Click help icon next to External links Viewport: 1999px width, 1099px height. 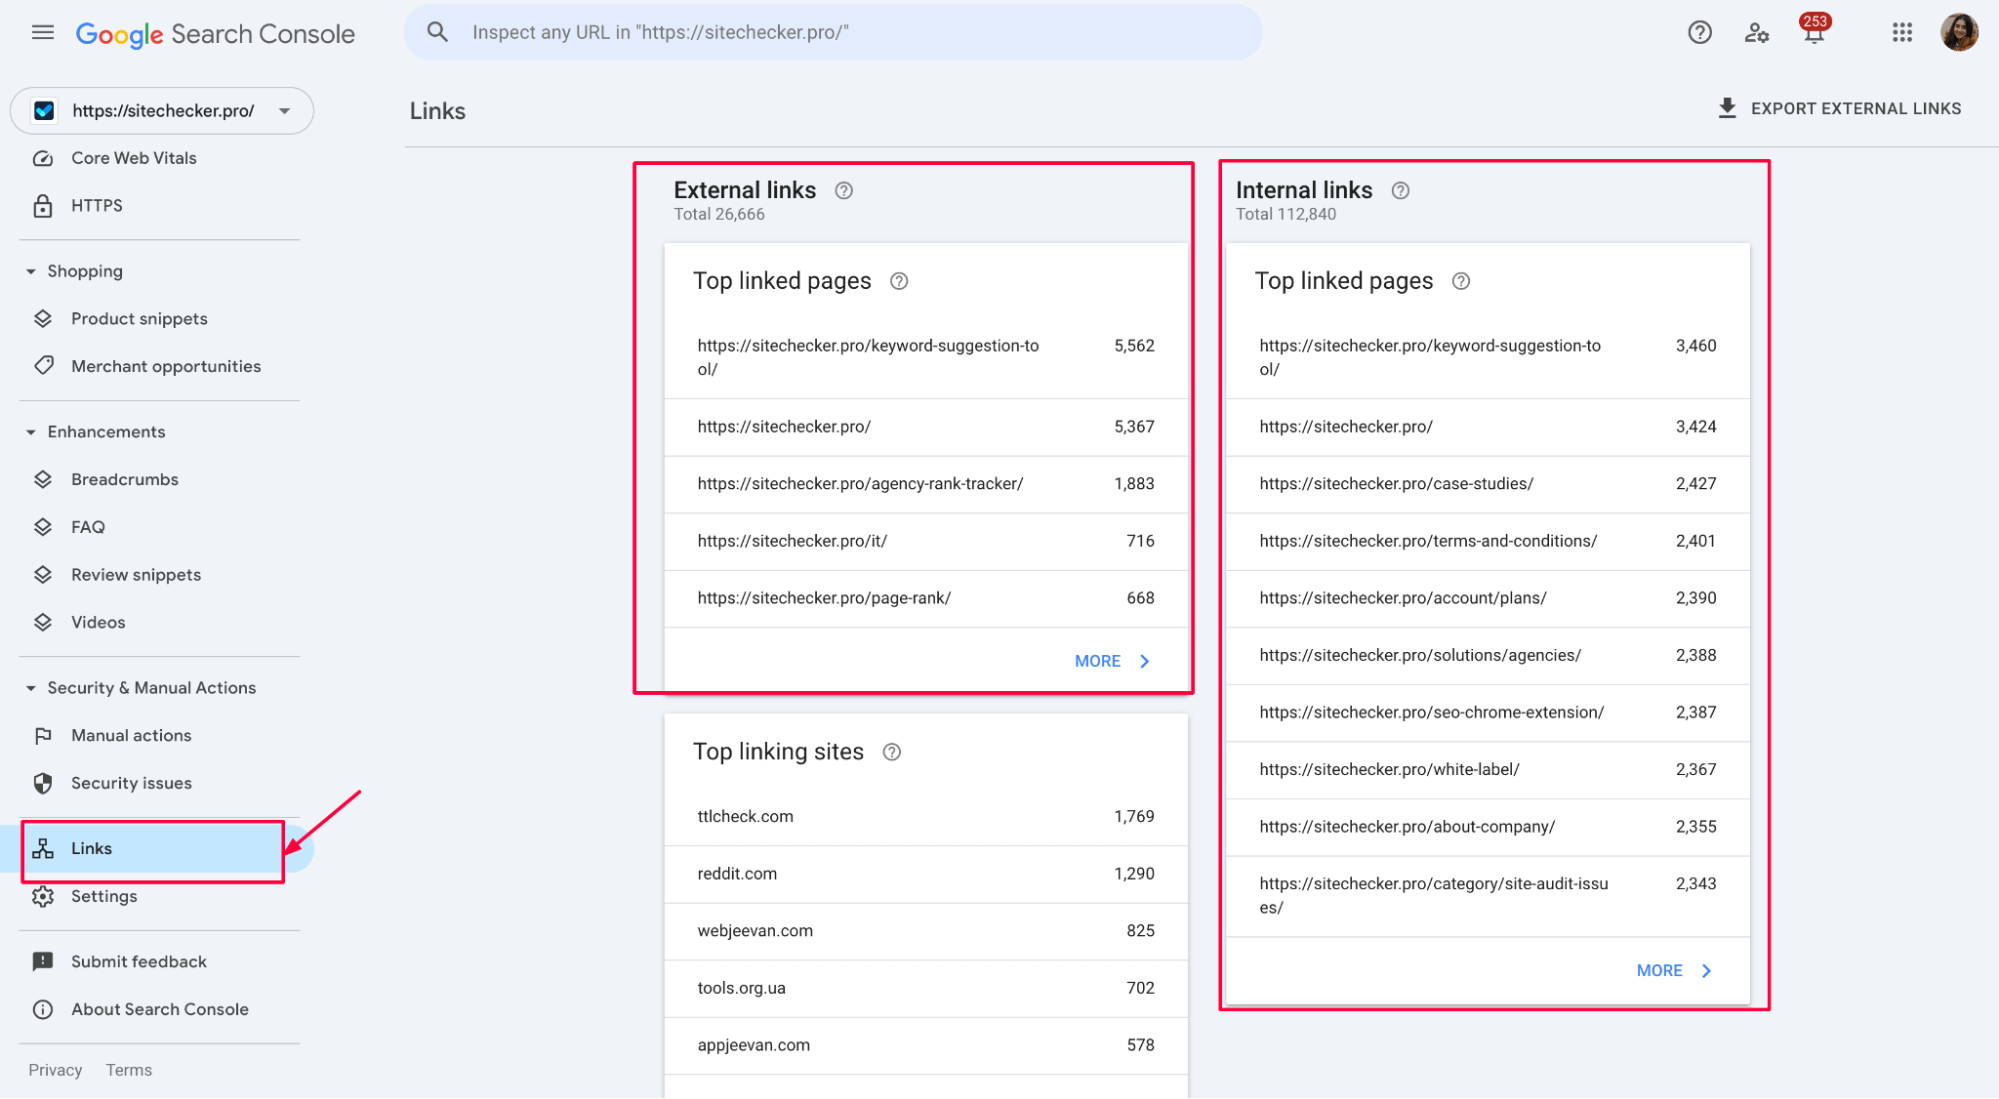pos(844,190)
